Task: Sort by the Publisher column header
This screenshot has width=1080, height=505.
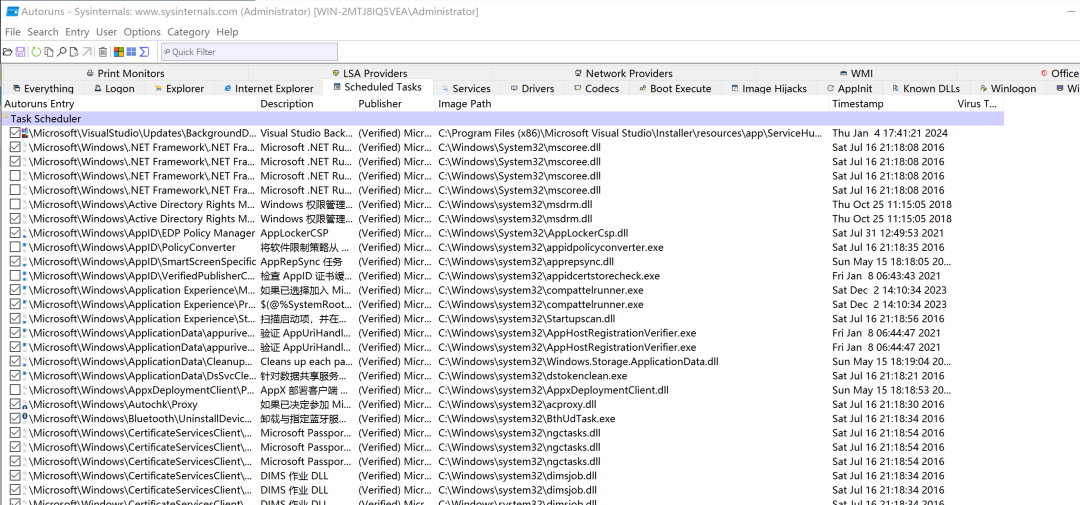Action: pyautogui.click(x=395, y=103)
